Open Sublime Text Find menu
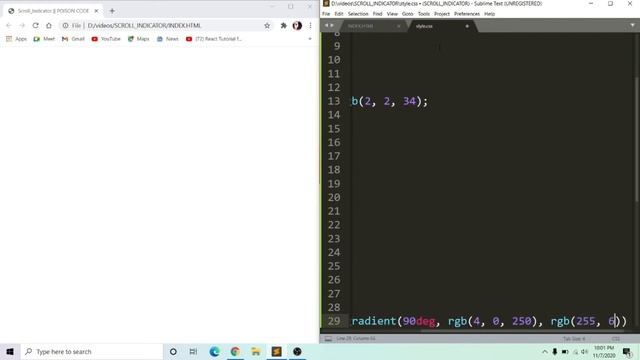Viewport: 640px width, 360px height. click(x=377, y=14)
